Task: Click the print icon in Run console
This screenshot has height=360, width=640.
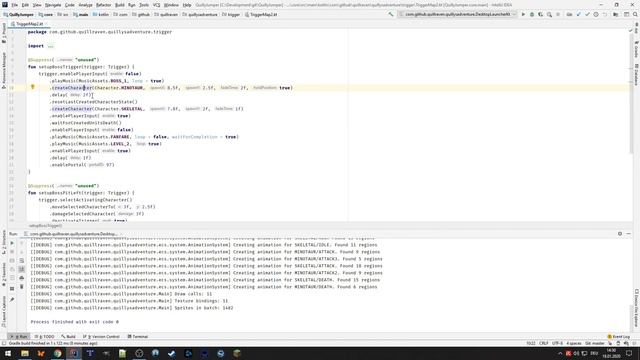Action: coord(22,278)
